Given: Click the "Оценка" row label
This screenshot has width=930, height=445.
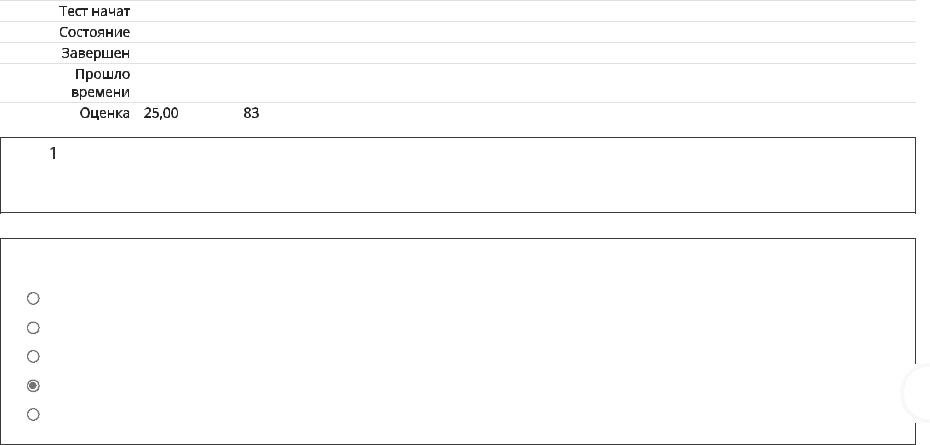Looking at the screenshot, I should point(105,113).
